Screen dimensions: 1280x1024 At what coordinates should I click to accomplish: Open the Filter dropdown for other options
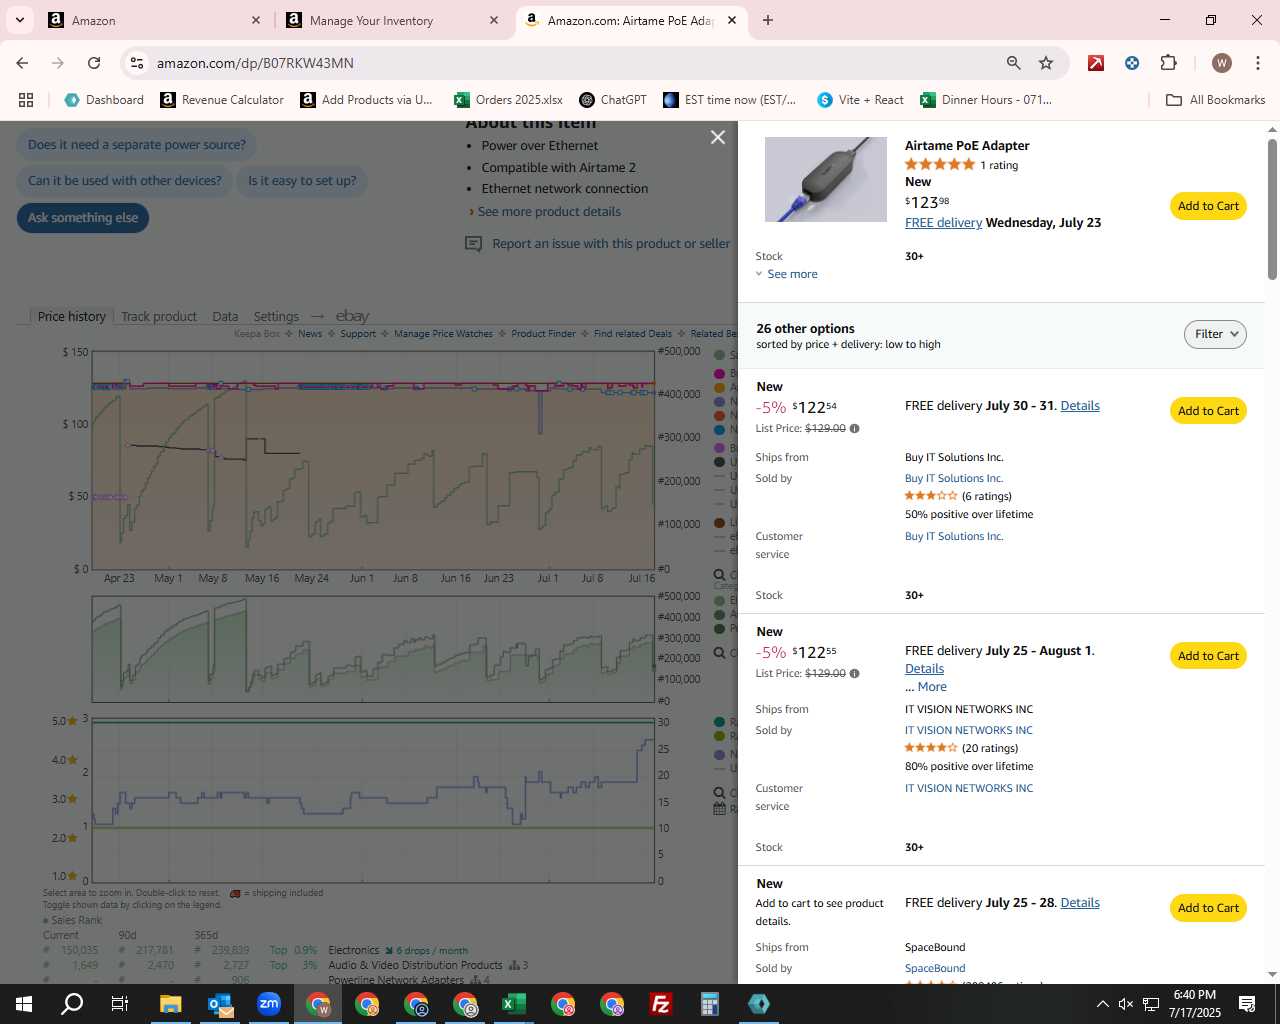(x=1215, y=334)
